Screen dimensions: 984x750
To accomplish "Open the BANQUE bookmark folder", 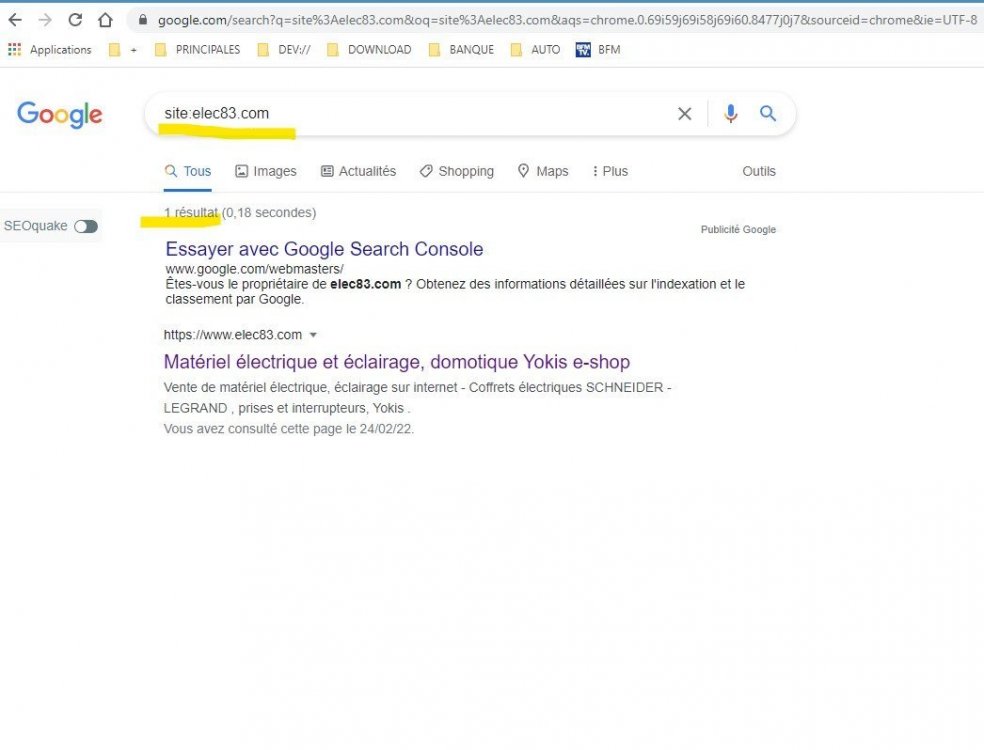I will tap(461, 50).
